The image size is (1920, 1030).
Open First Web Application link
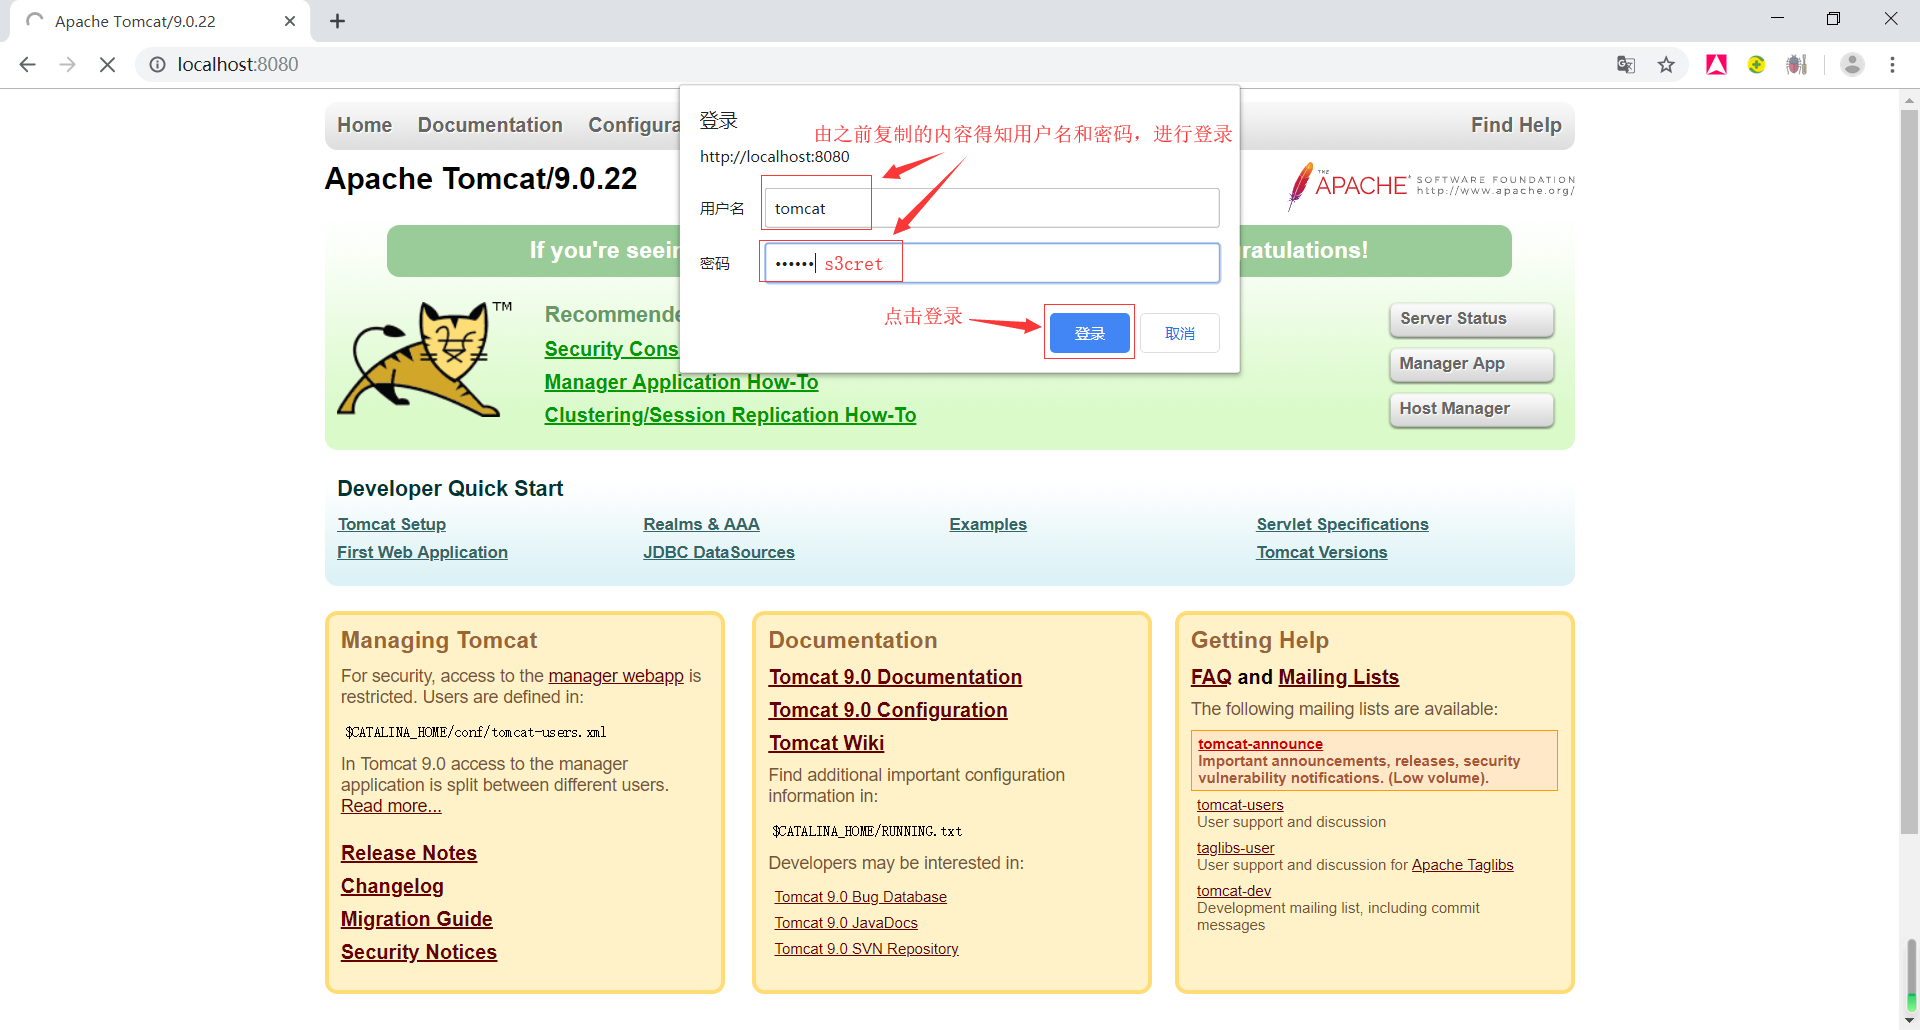(422, 552)
